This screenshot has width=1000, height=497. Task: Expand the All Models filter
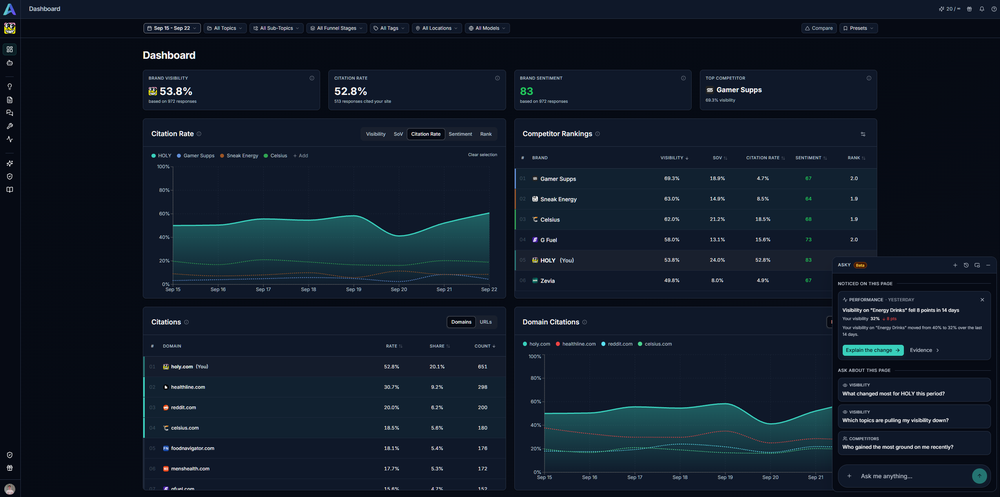point(488,28)
